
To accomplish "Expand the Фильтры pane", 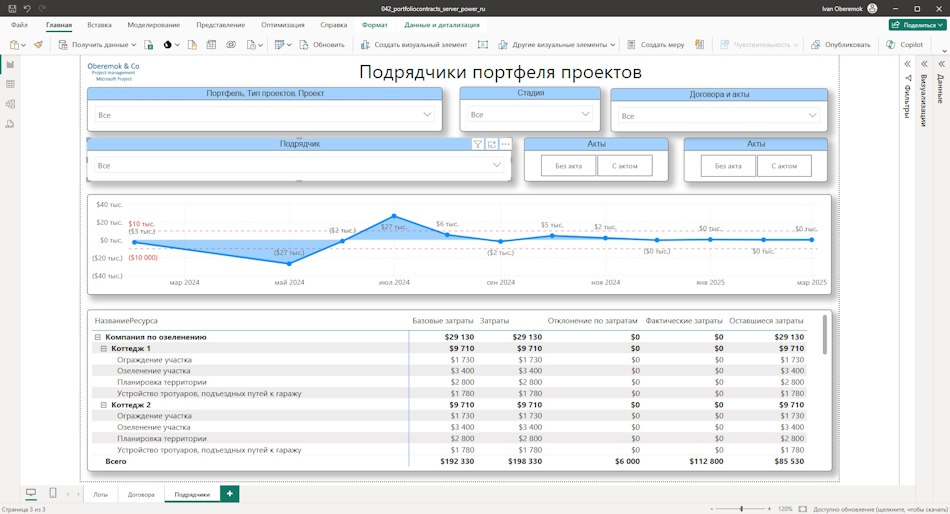I will tap(908, 64).
